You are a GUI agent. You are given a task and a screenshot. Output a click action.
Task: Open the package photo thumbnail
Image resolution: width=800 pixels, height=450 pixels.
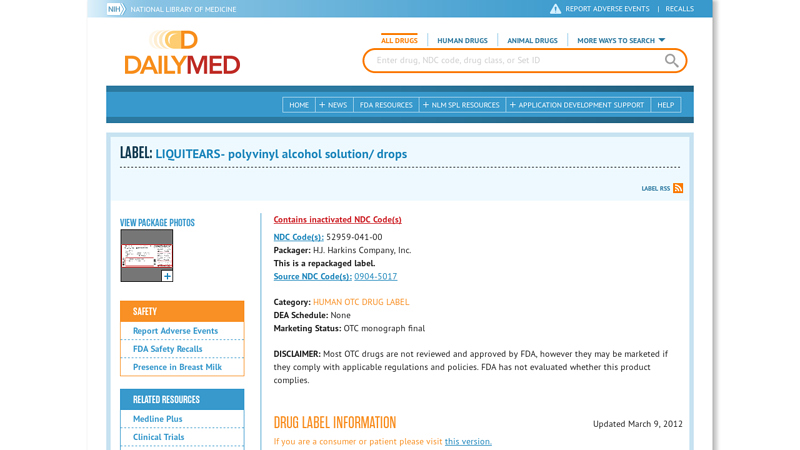click(146, 254)
